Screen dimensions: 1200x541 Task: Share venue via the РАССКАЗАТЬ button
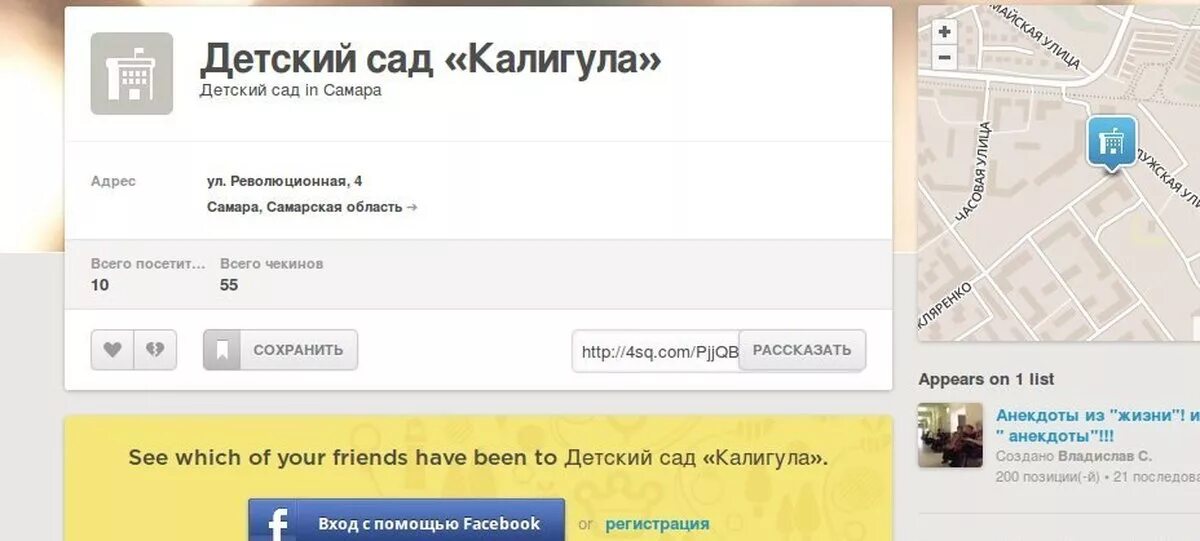[x=802, y=350]
